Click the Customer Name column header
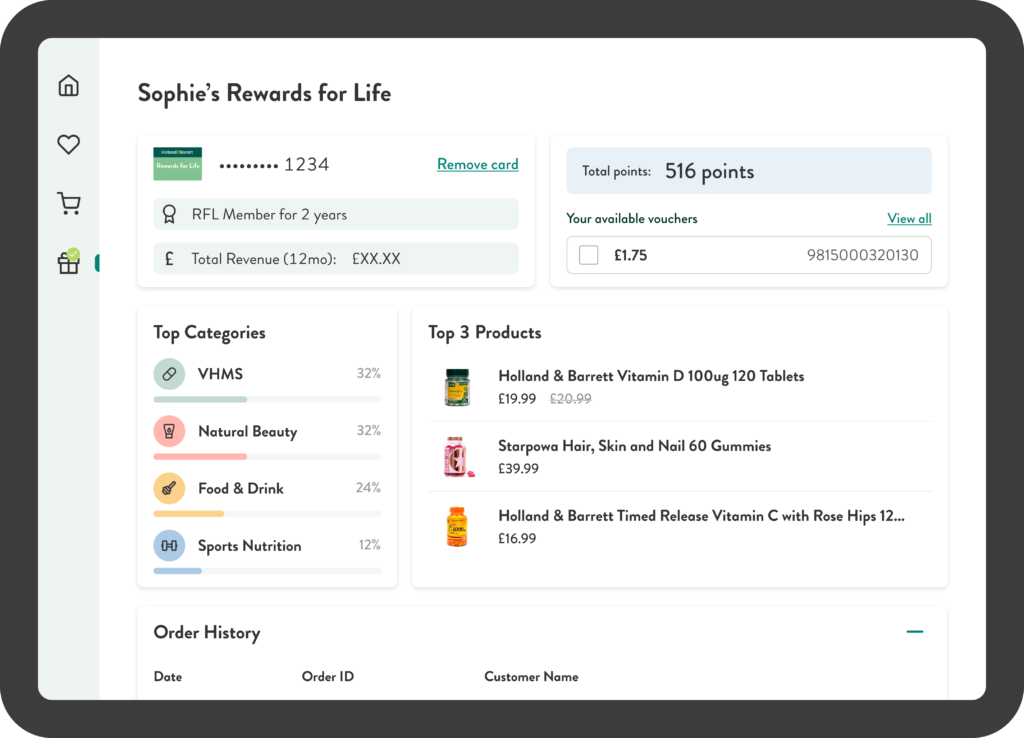Screen dimensions: 1024x738 (531, 677)
